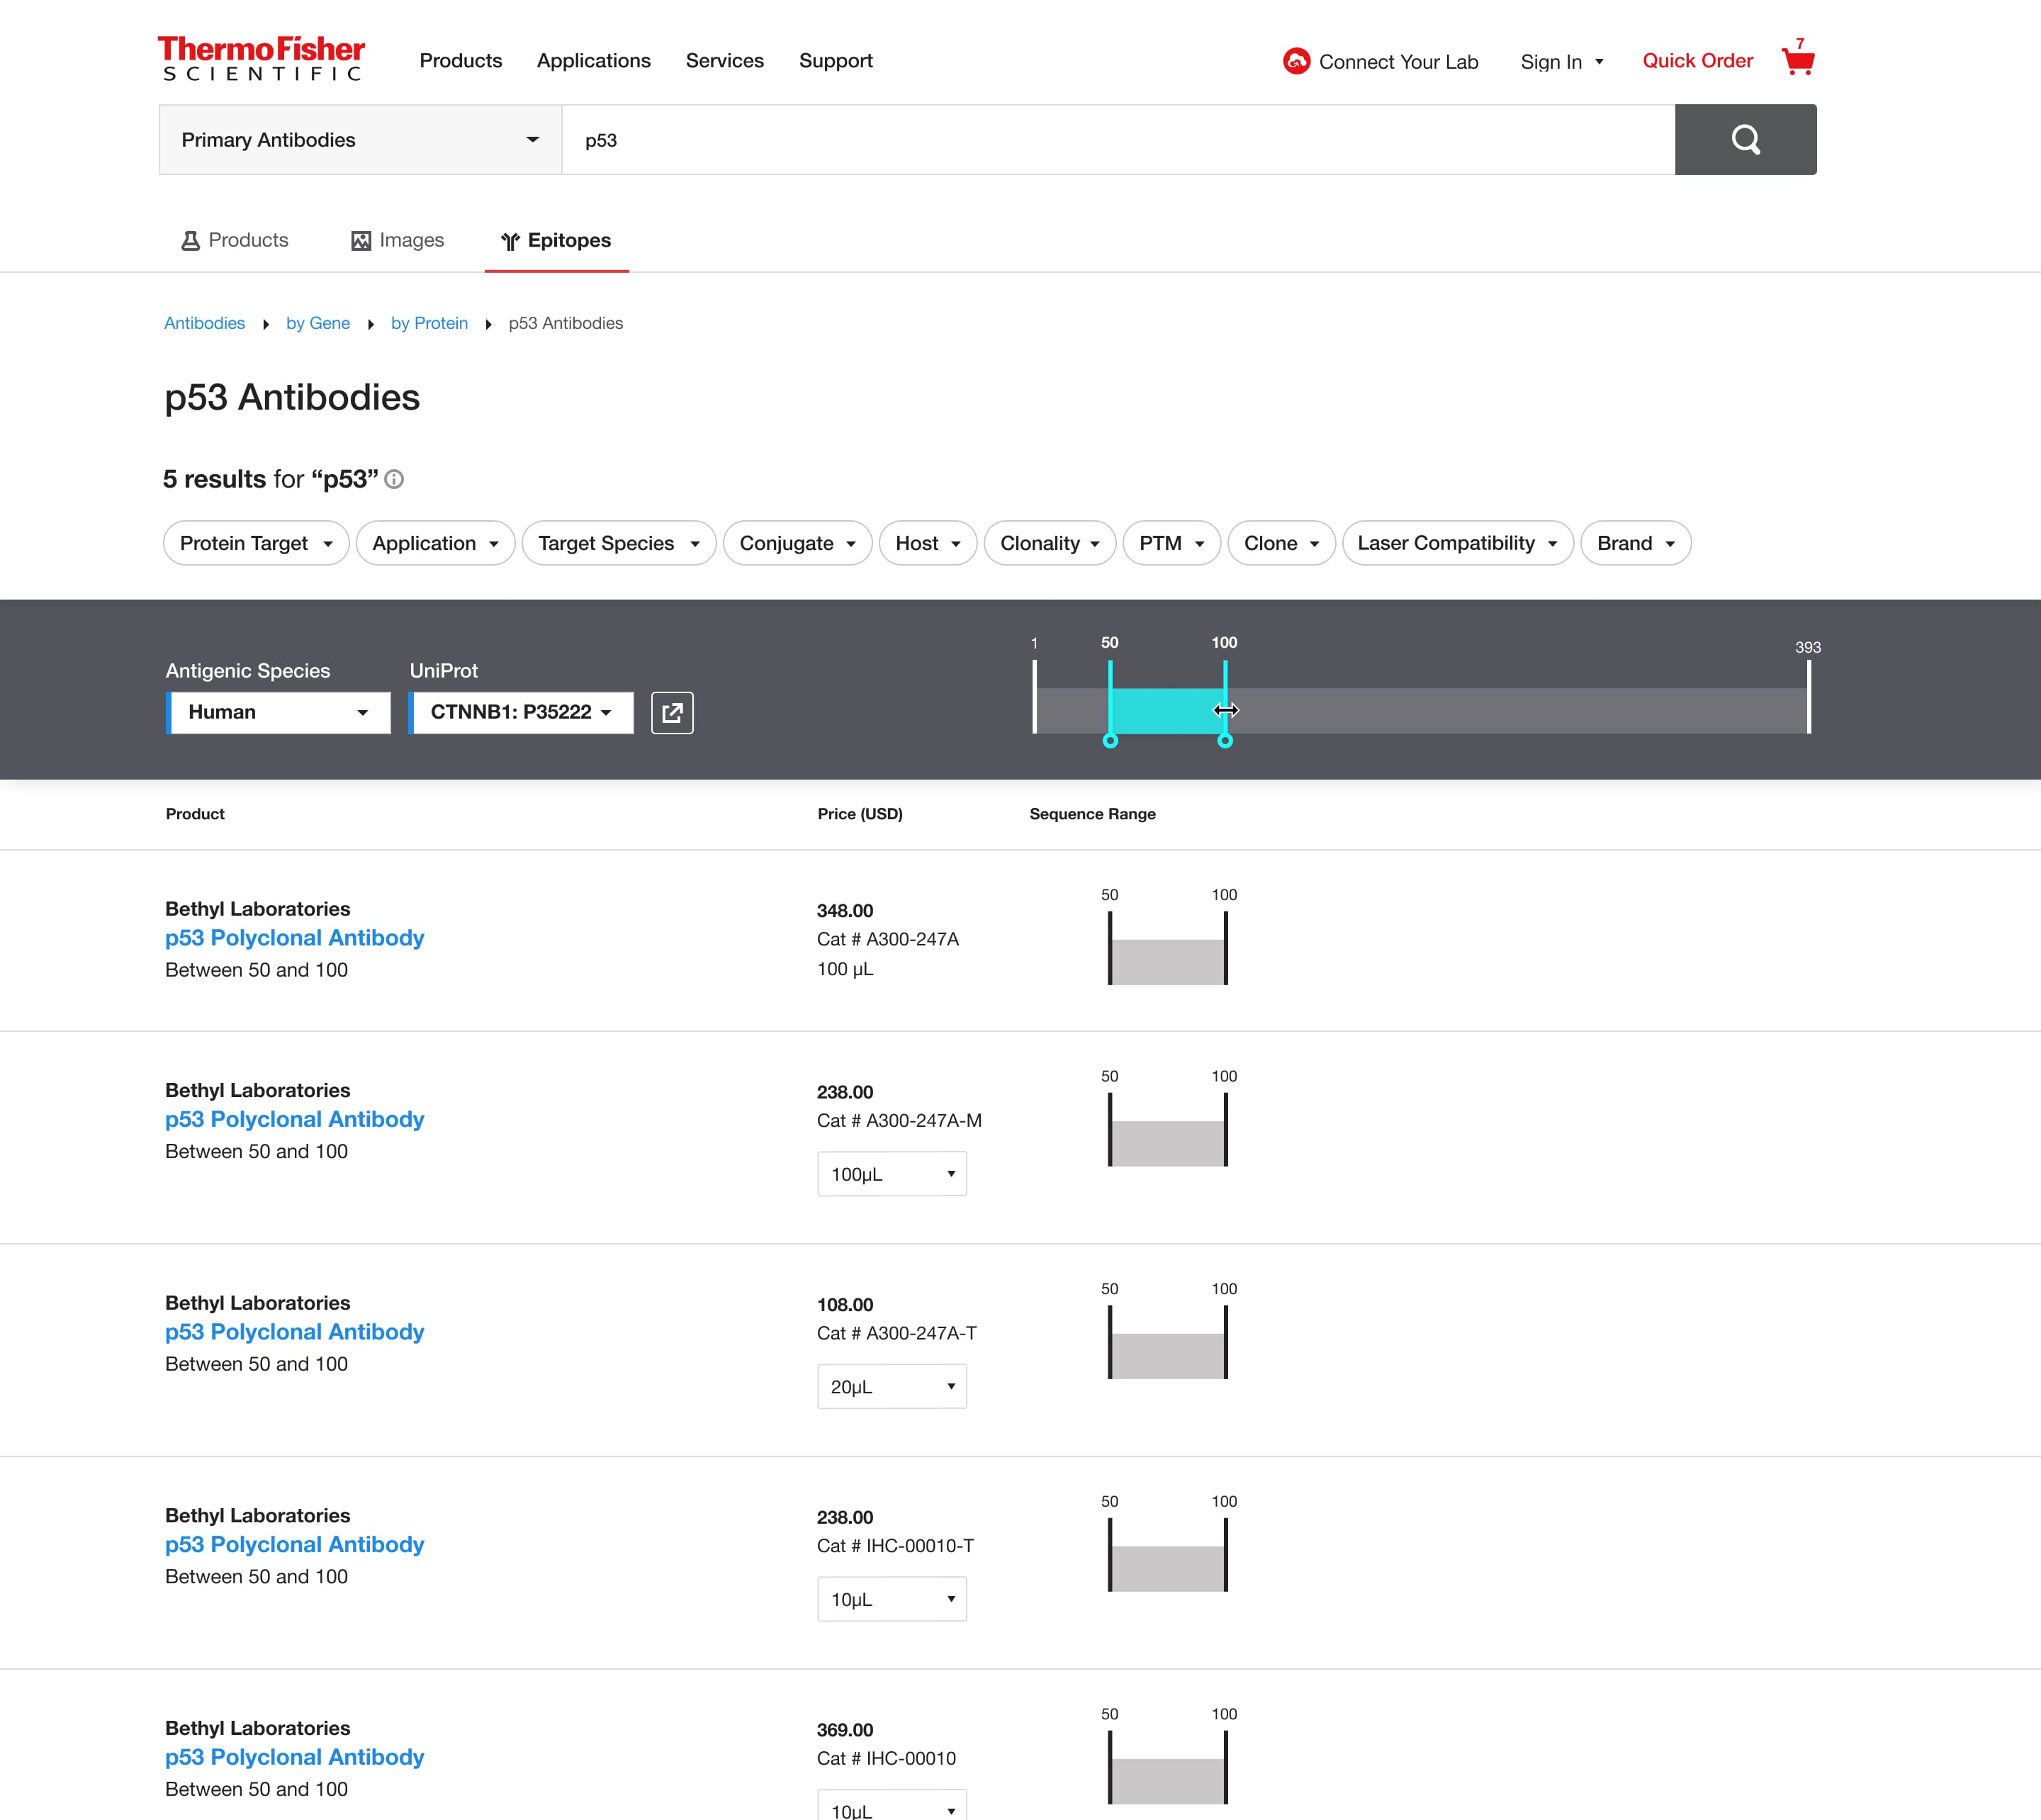
Task: Open the Applications navigation menu
Action: click(594, 61)
